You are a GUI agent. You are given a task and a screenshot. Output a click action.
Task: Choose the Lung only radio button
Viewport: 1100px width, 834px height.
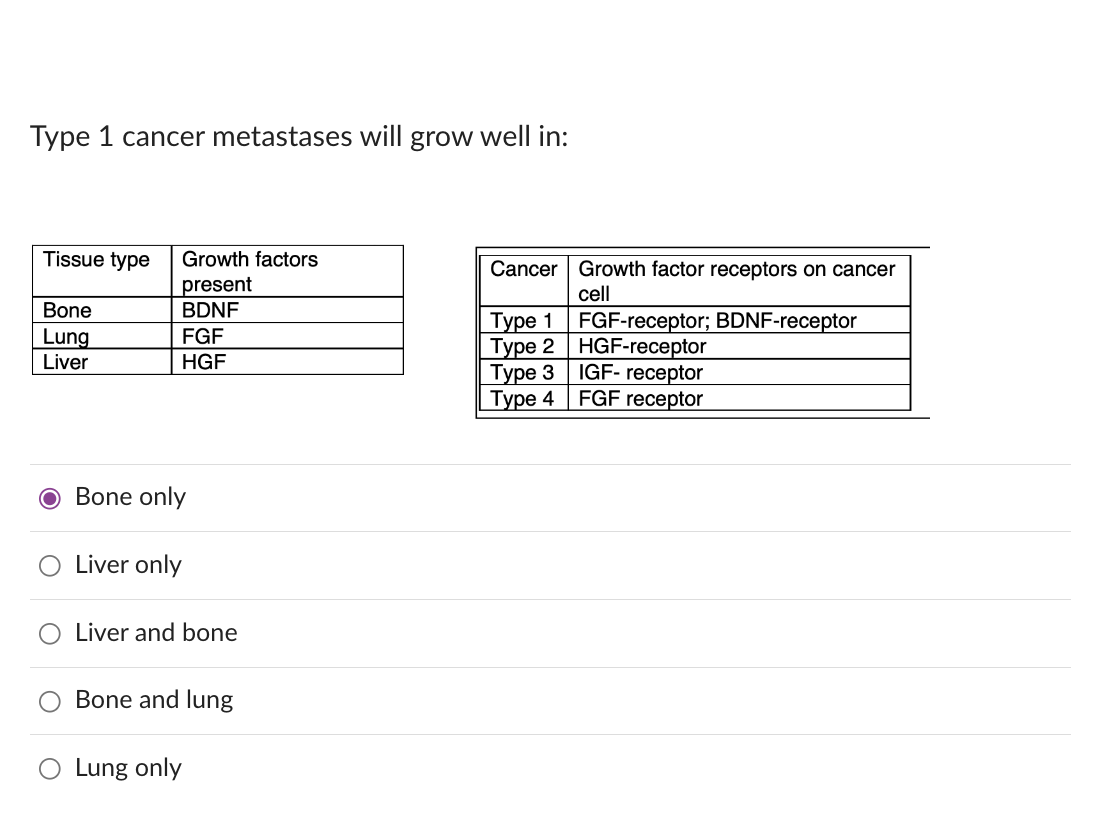pos(49,768)
